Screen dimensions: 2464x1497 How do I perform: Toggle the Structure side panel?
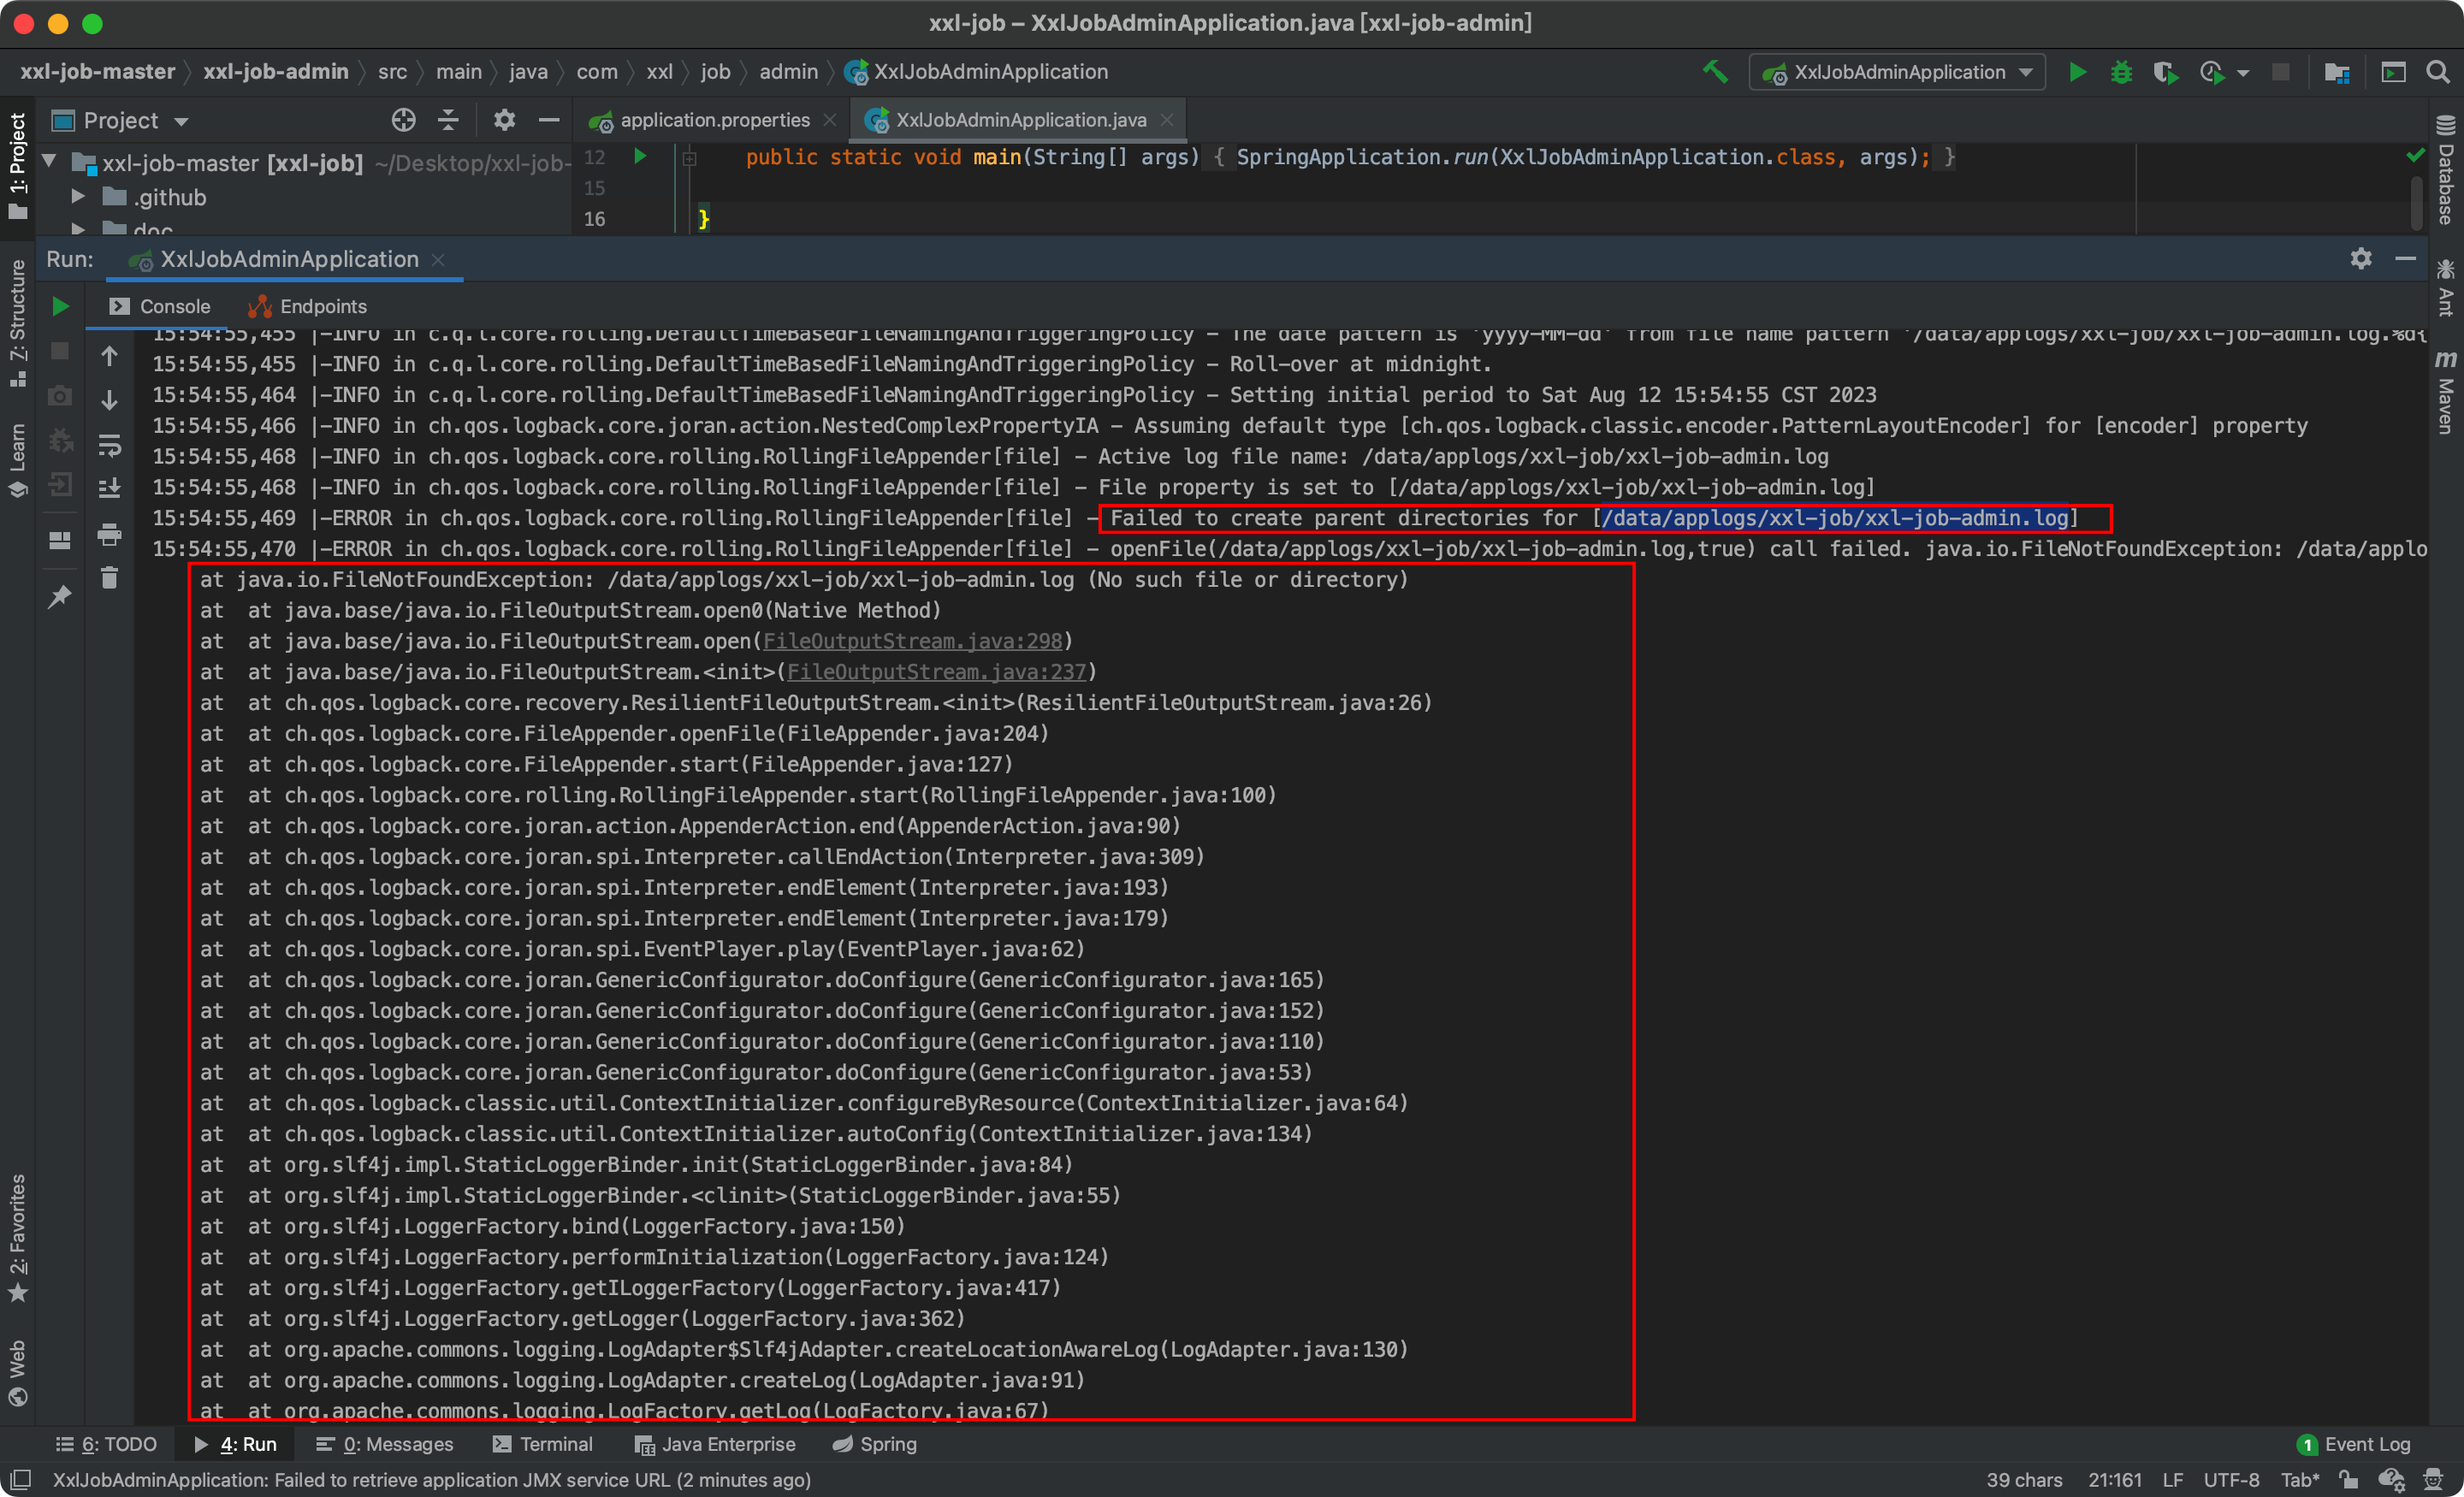pos(17,323)
